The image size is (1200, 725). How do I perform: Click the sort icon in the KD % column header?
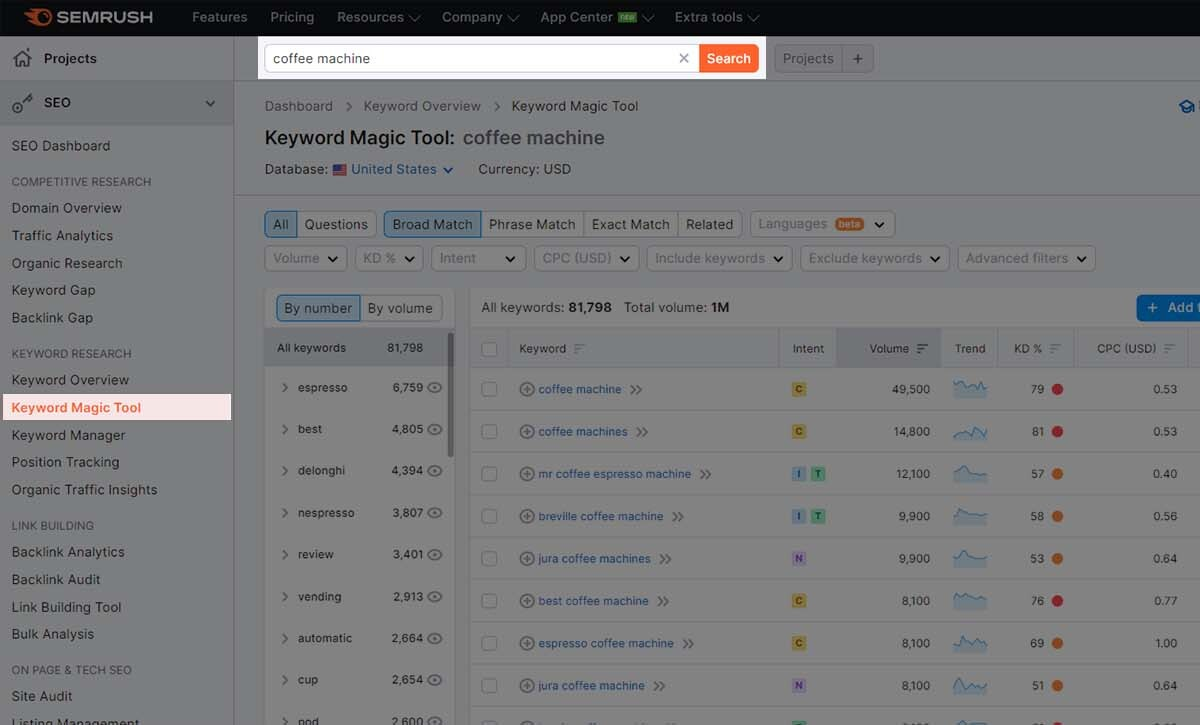click(1055, 349)
